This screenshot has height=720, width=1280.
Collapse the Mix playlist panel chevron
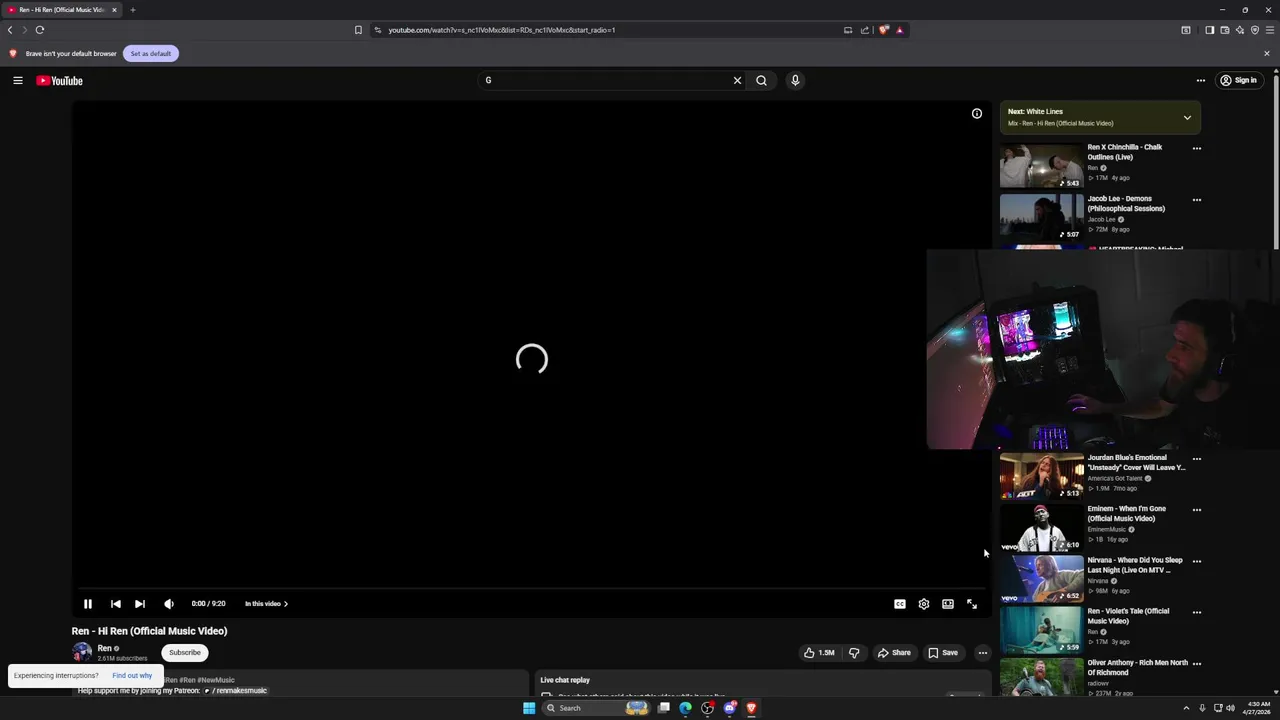1187,118
